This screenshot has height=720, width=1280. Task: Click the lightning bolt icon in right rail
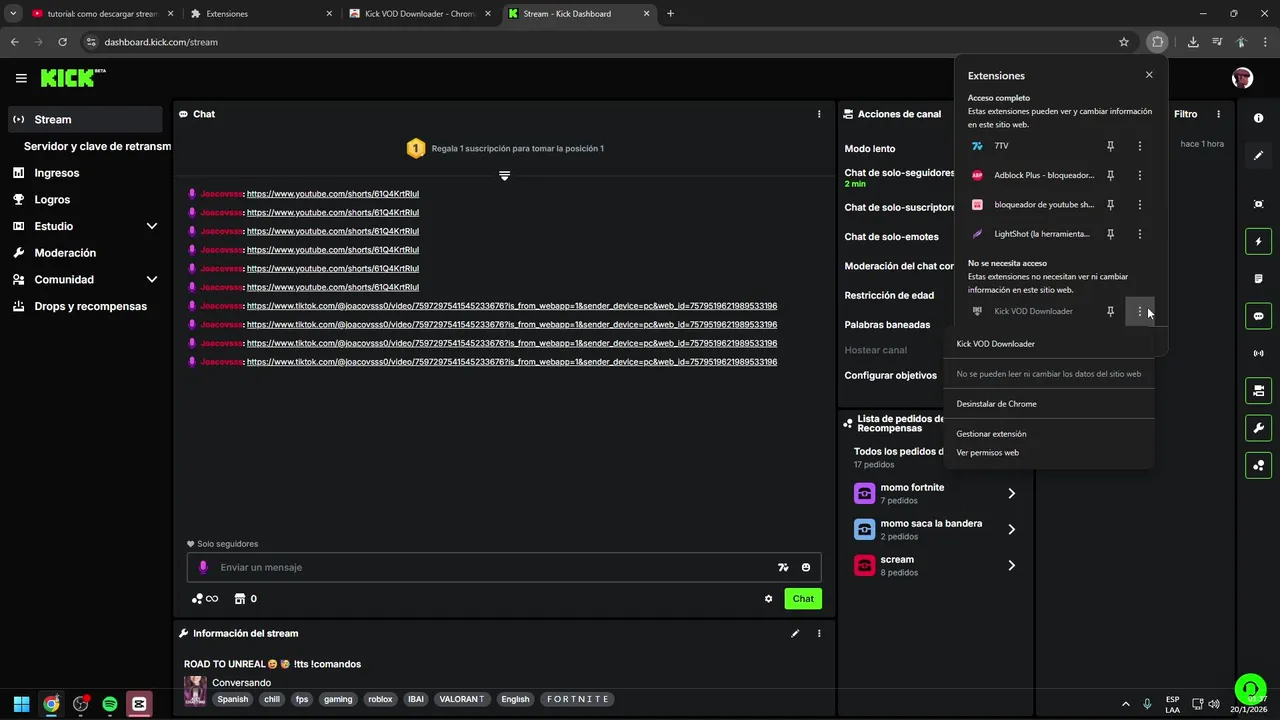pos(1258,241)
